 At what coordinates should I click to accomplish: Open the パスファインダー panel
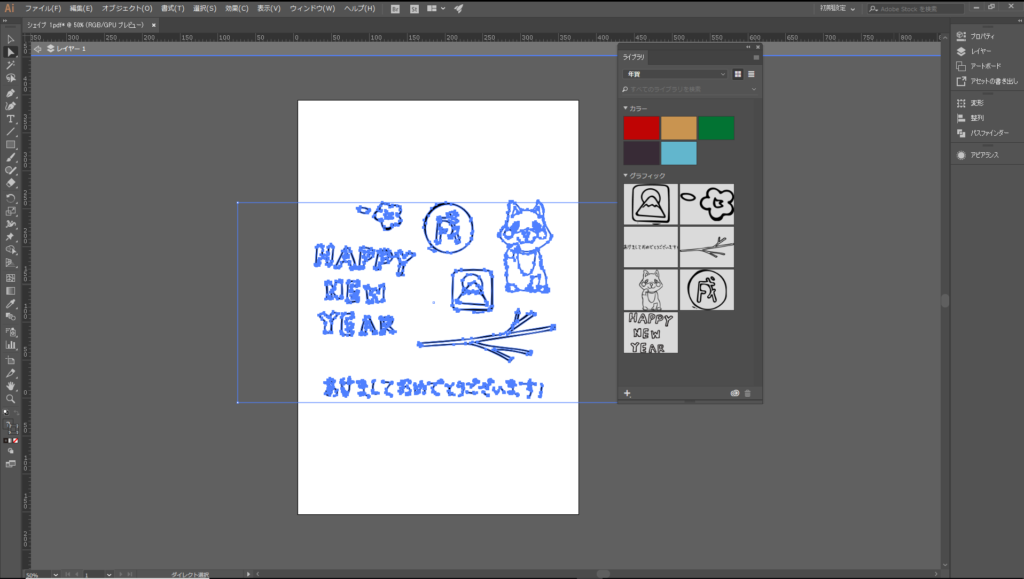coord(983,133)
